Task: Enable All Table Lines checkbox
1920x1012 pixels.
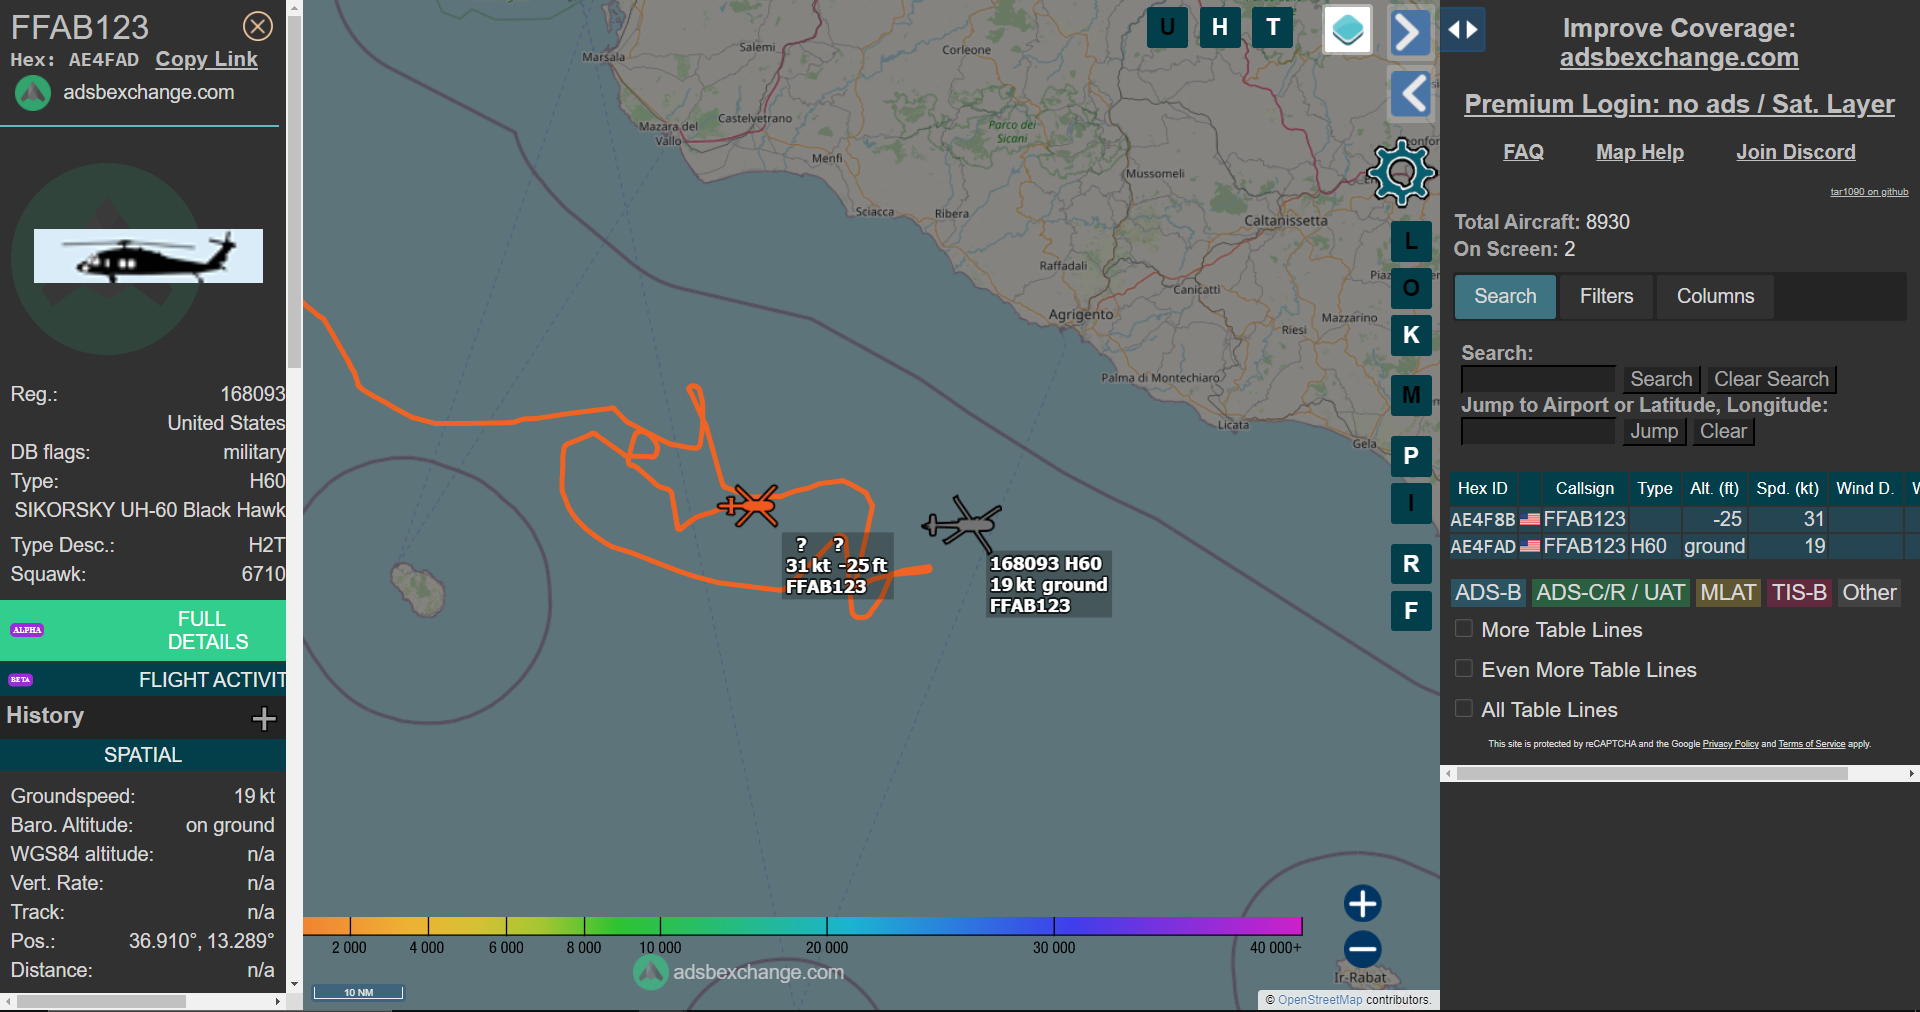Action: coord(1464,709)
